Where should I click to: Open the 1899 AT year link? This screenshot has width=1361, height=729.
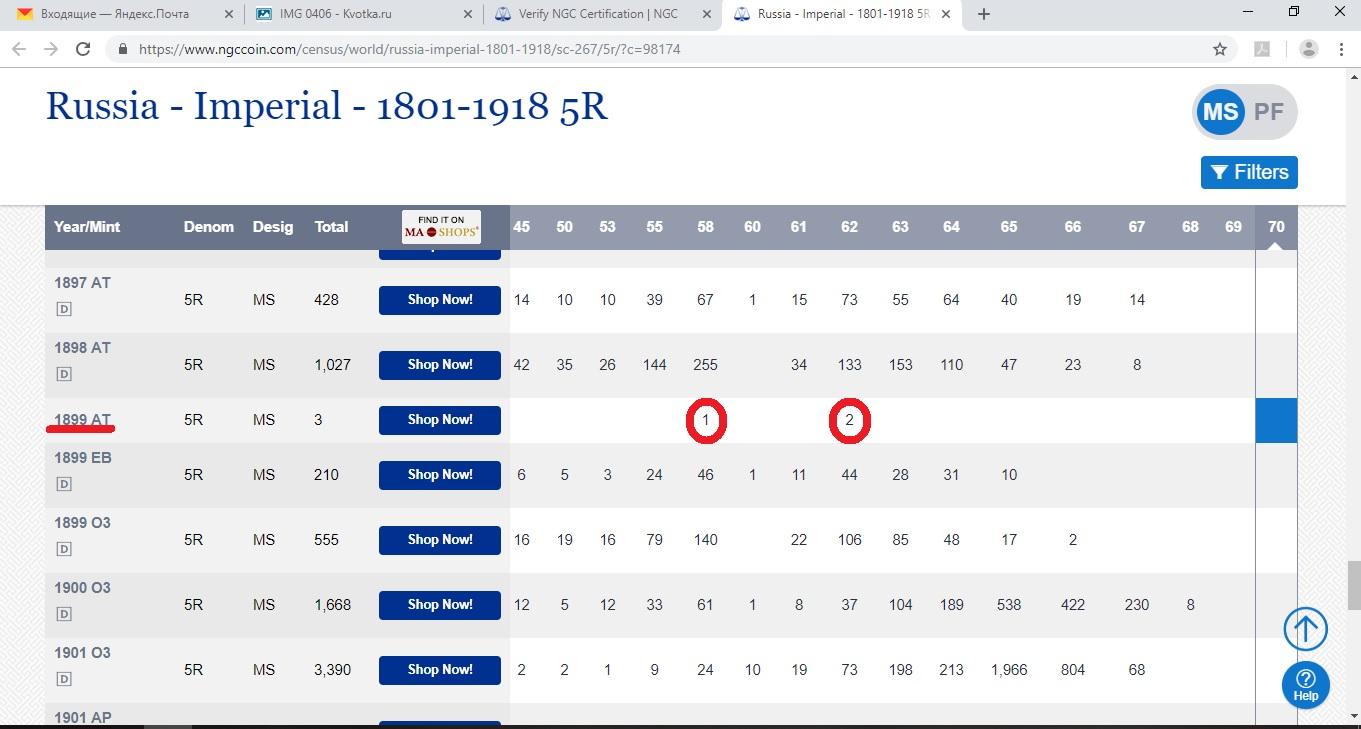[82, 420]
